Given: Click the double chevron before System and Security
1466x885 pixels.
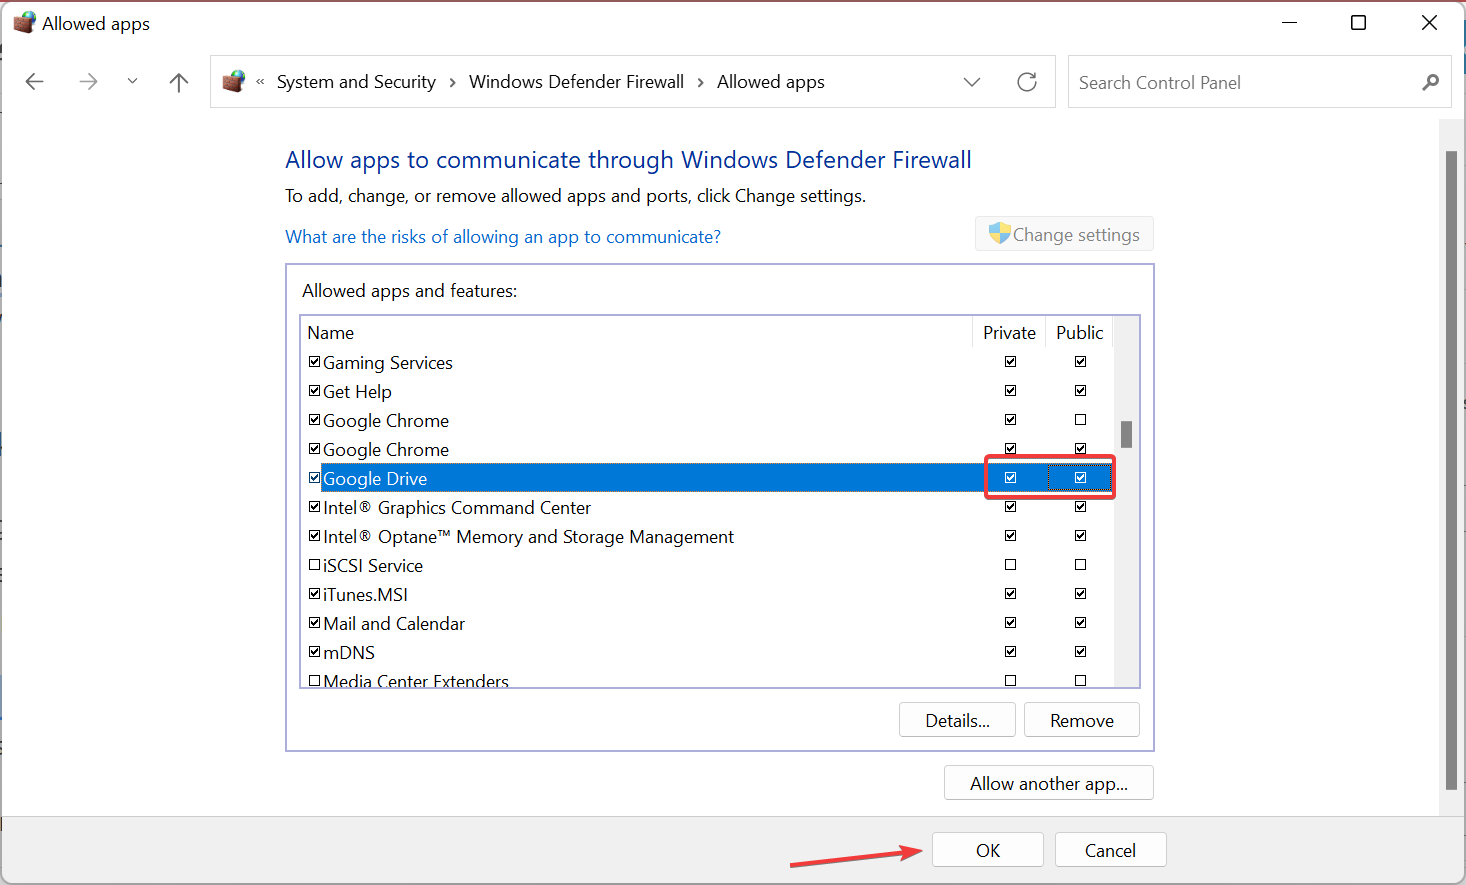Looking at the screenshot, I should tap(260, 82).
